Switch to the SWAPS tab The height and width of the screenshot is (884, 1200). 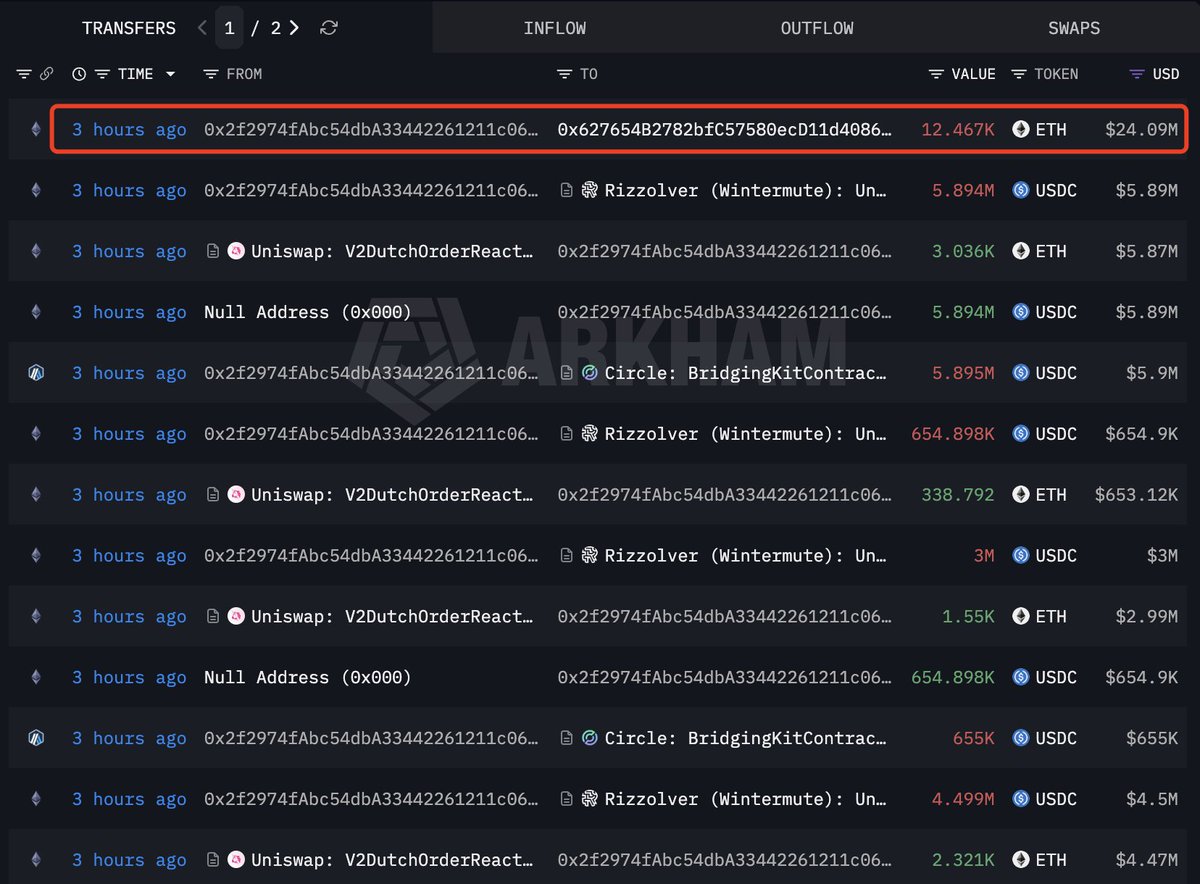1074,28
